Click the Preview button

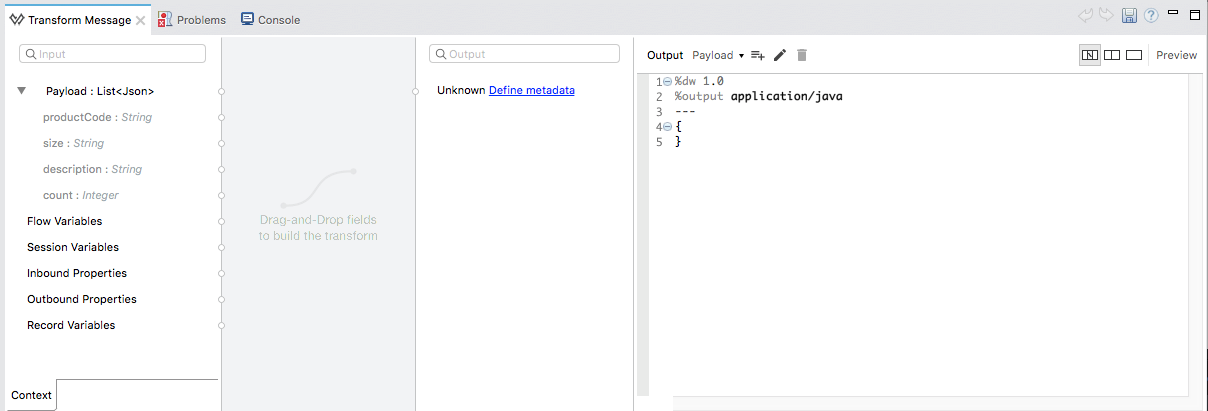coord(1176,55)
